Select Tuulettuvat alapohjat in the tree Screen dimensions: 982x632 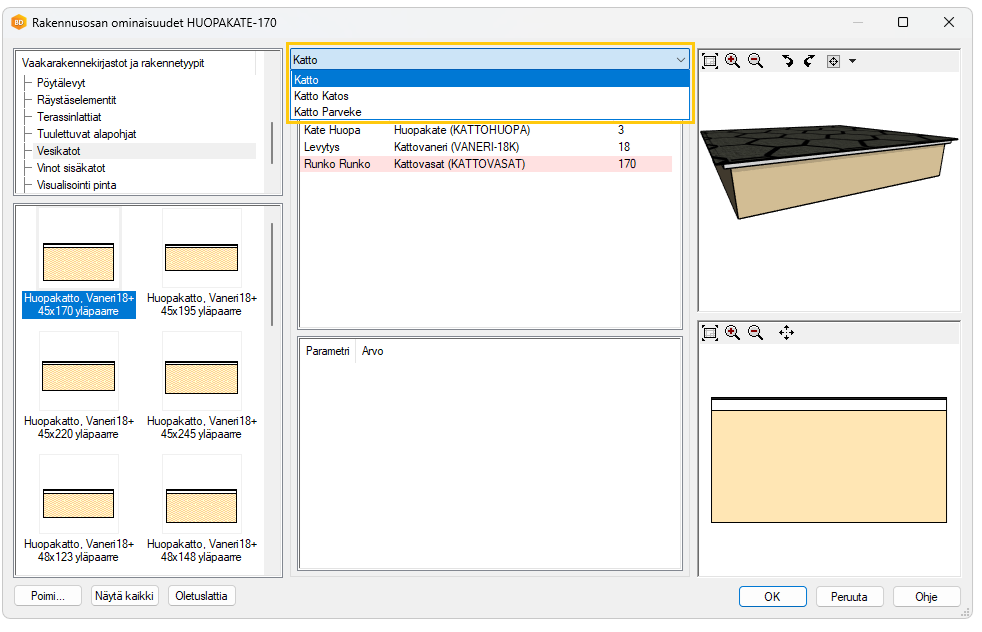[x=86, y=133]
